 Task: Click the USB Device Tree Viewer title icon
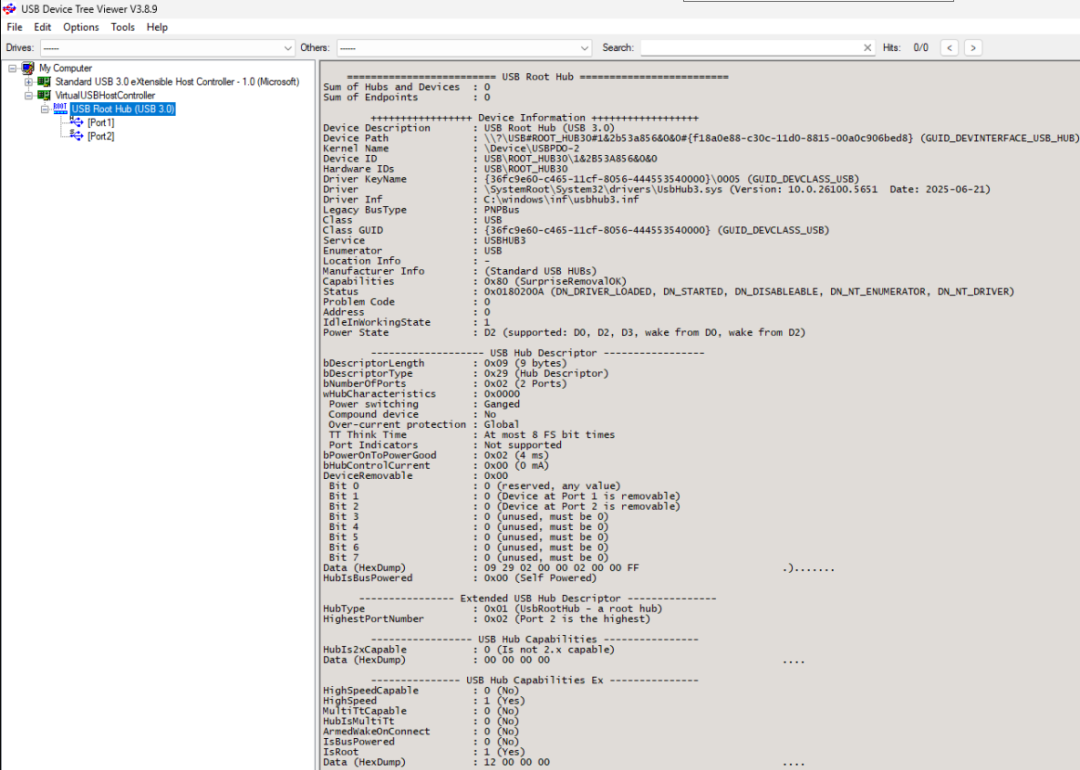pyautogui.click(x=9, y=9)
